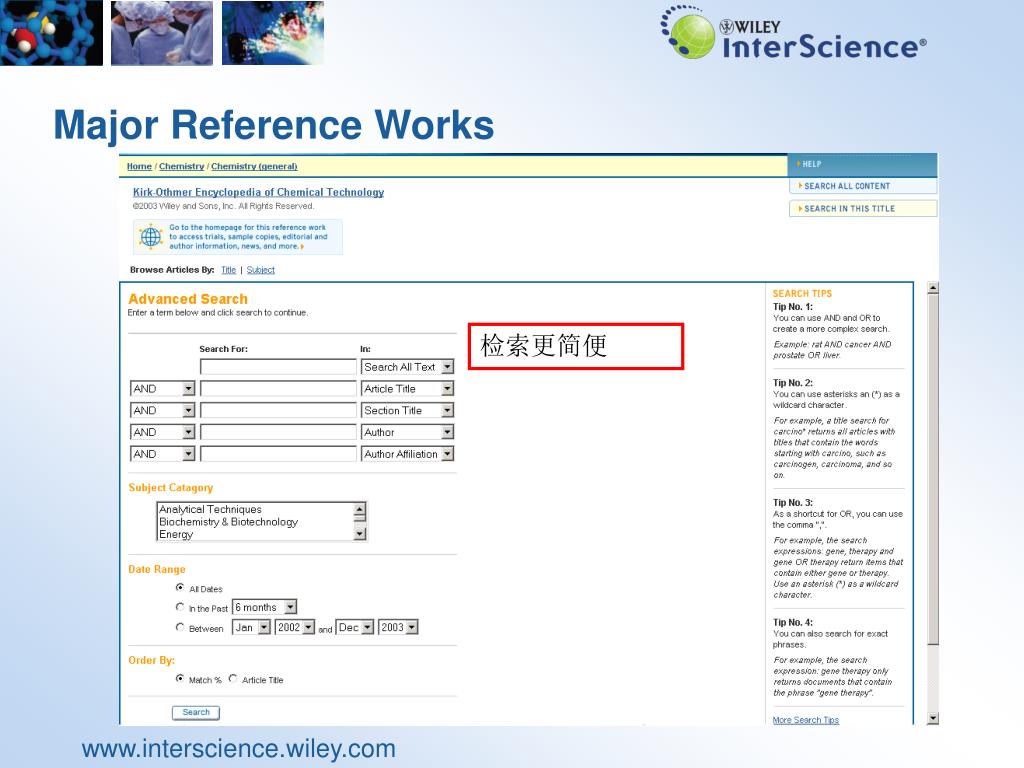
Task: Click the search field beside Author Affiliation
Action: point(278,454)
